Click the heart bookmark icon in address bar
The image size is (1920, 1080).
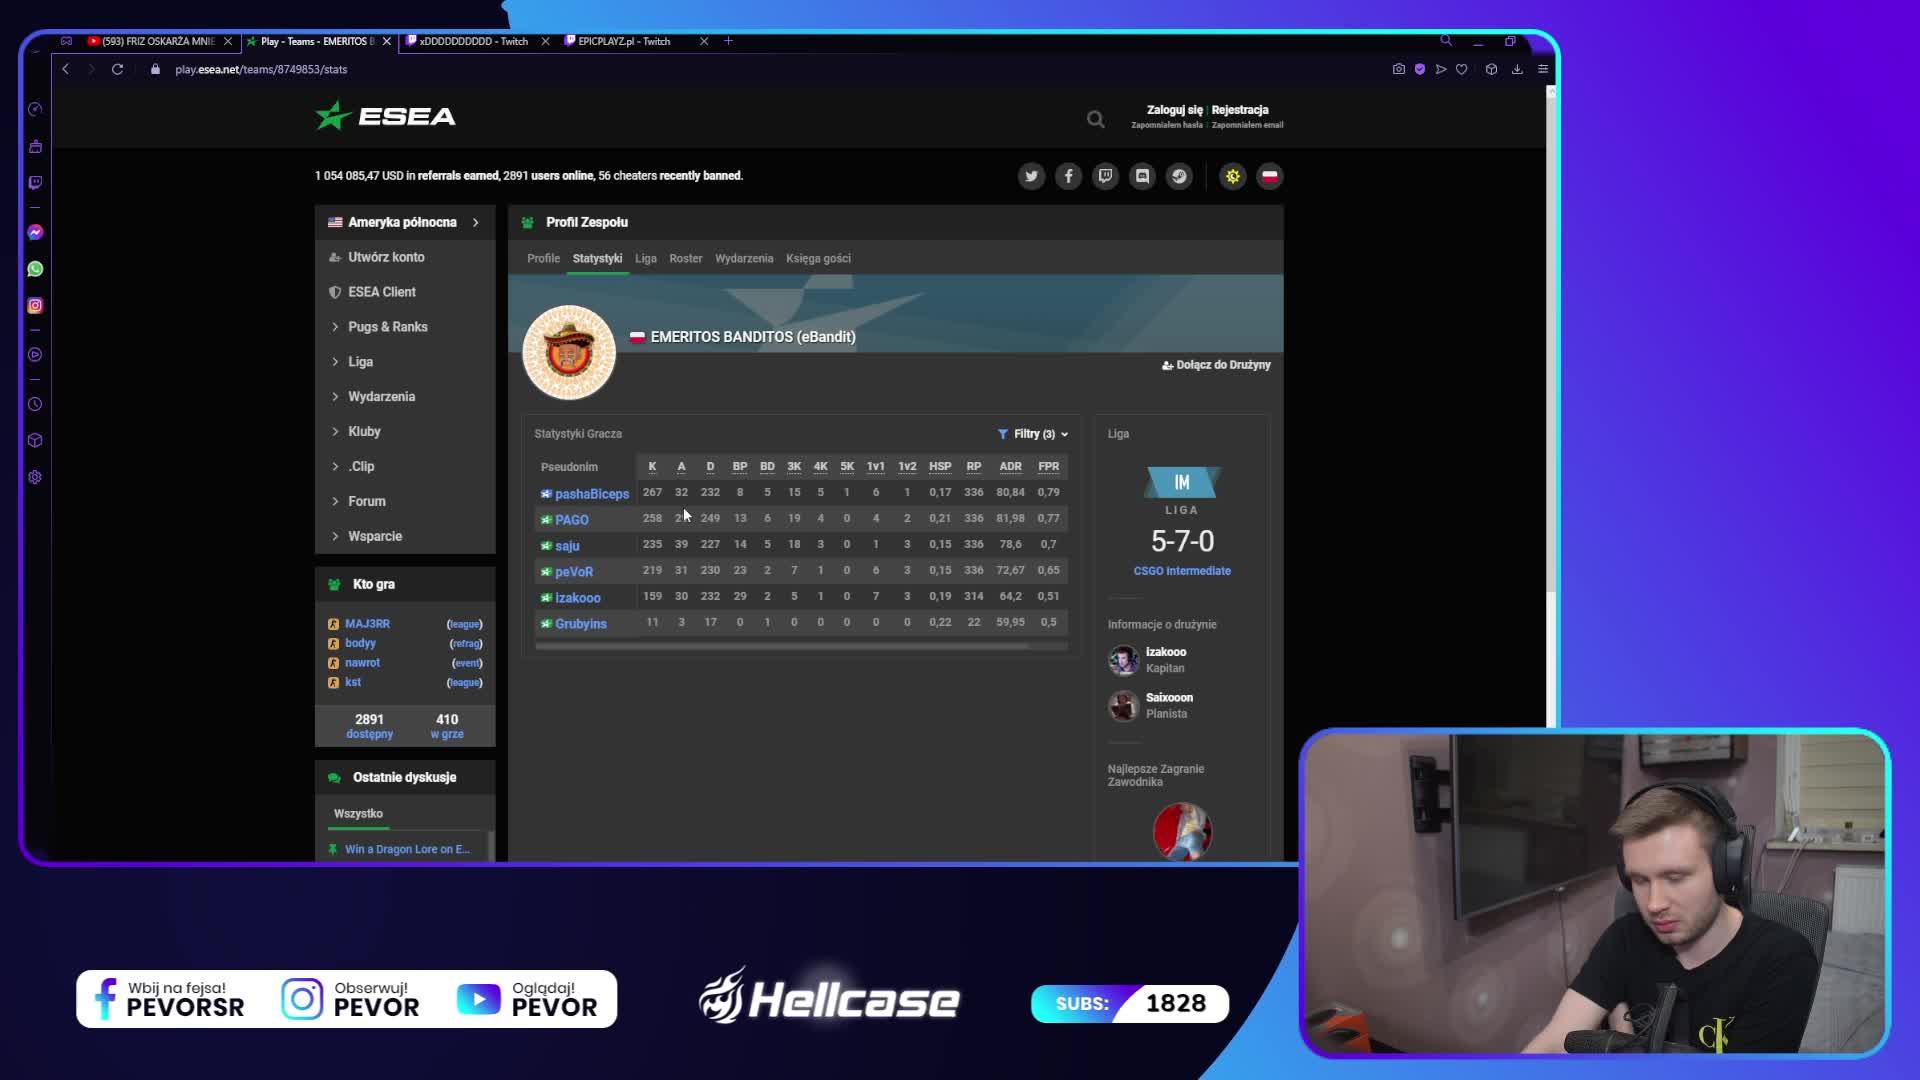[x=1462, y=69]
